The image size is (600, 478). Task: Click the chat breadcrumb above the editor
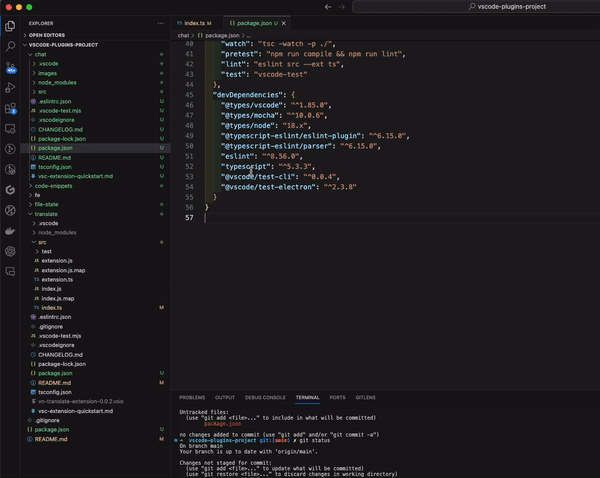click(183, 34)
